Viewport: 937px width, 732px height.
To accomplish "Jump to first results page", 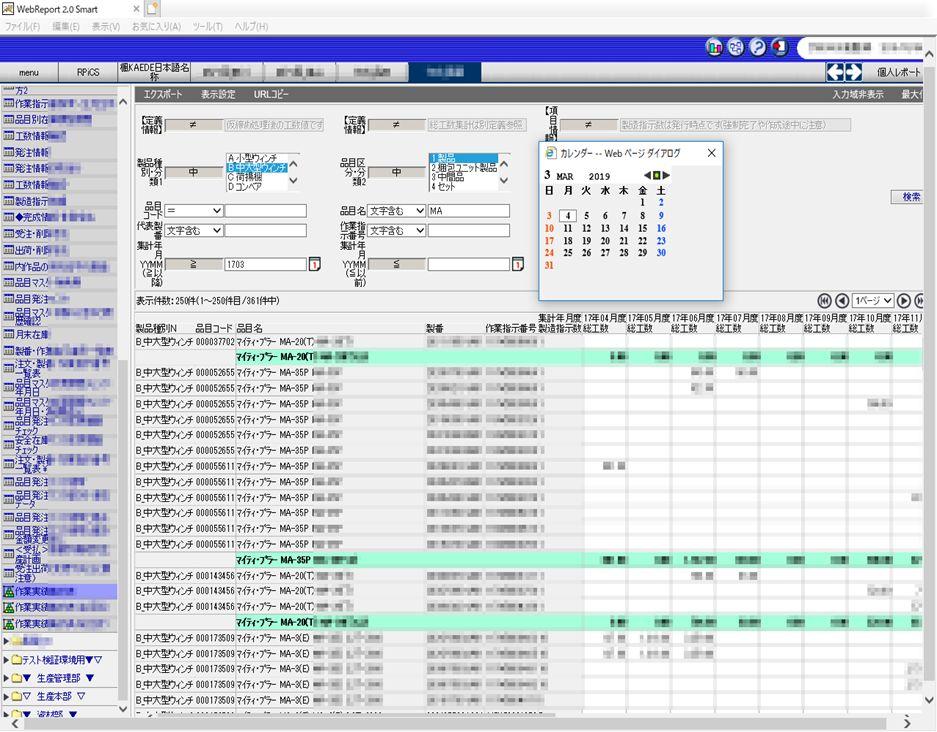I will 825,301.
